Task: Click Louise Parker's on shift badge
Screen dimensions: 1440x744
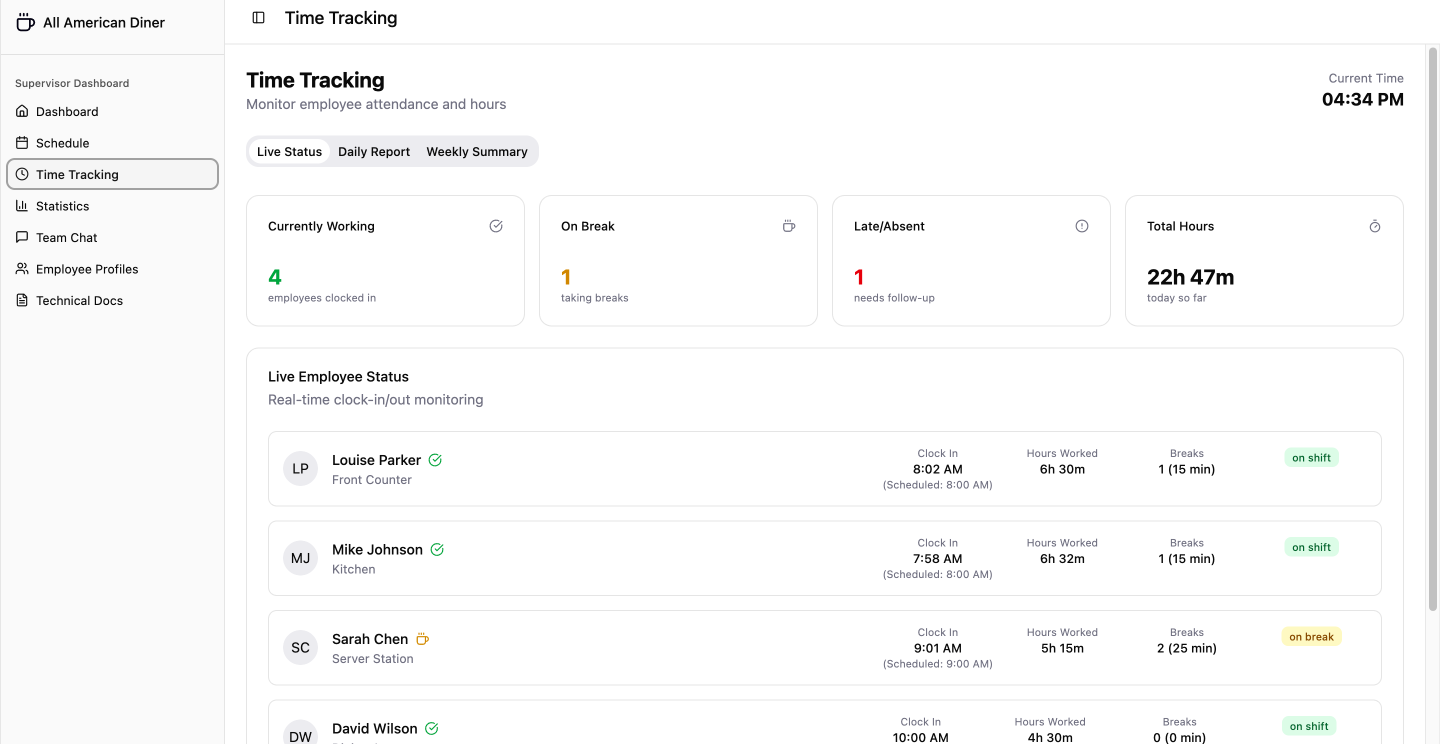Action: pos(1311,457)
